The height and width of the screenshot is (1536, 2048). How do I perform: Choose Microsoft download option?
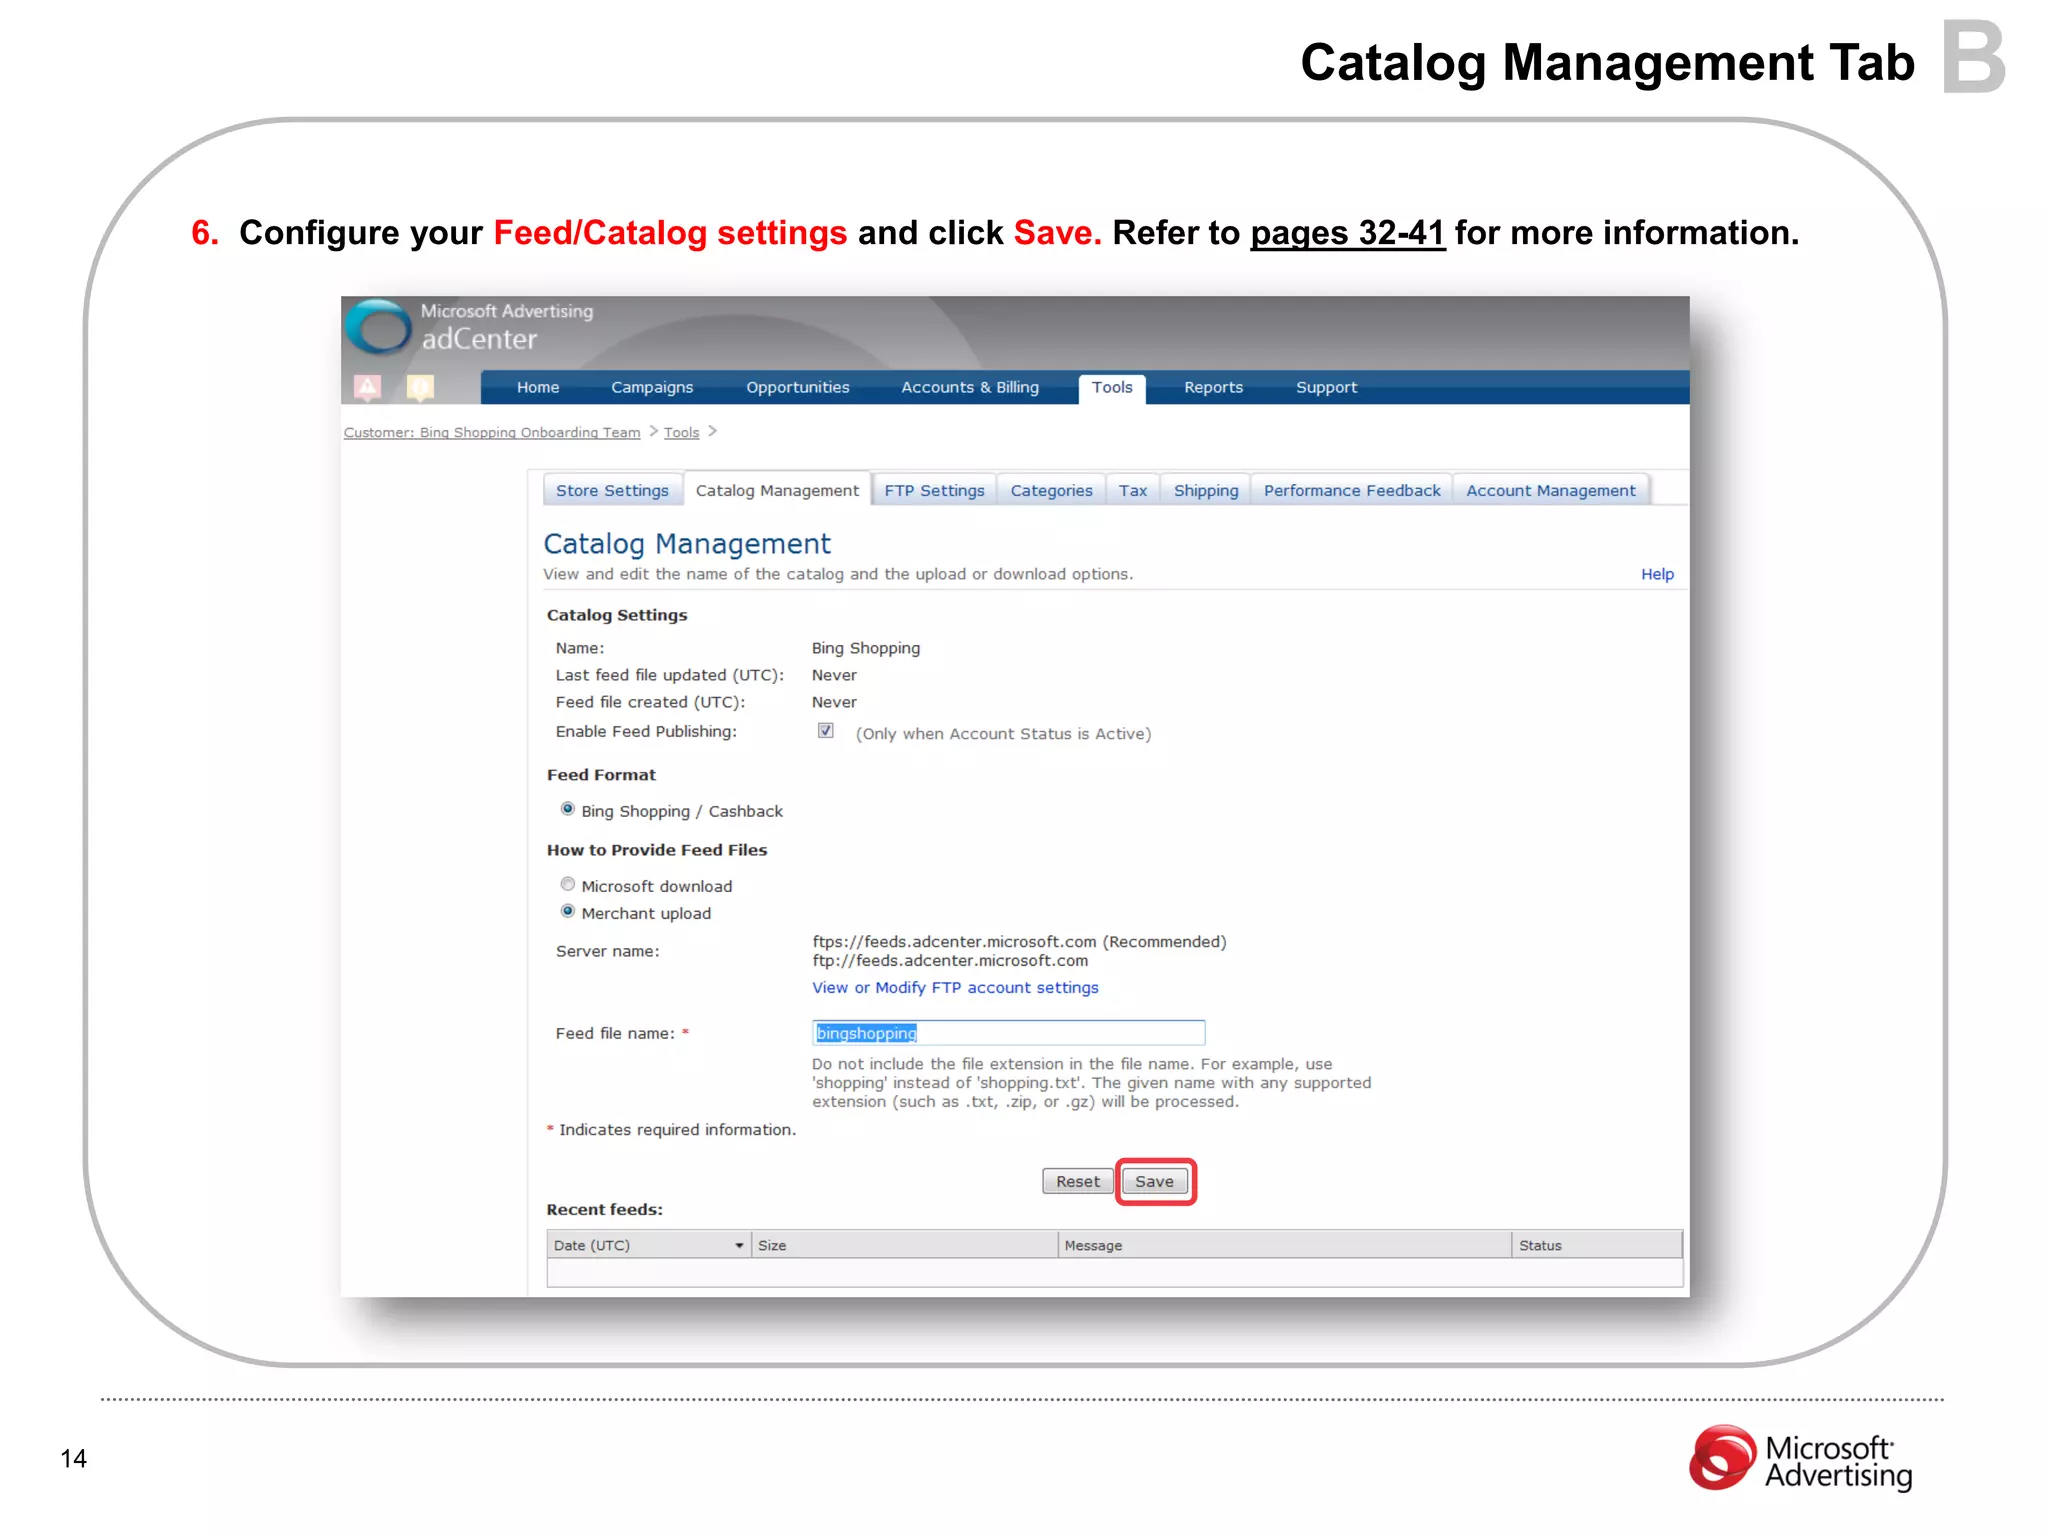tap(568, 884)
